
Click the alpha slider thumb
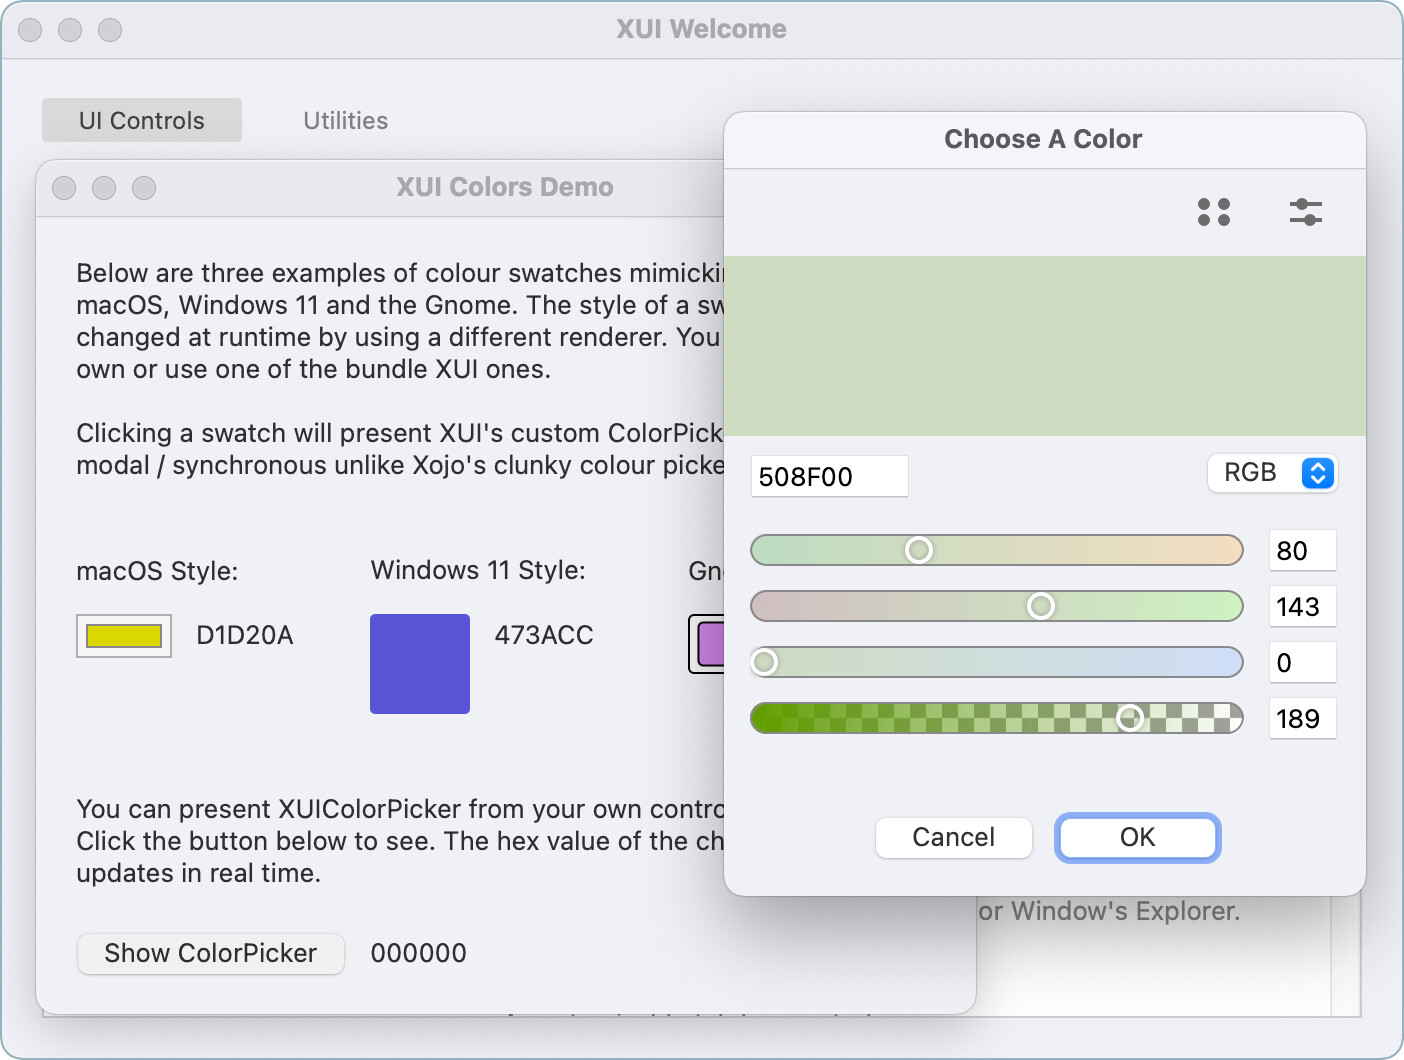1130,718
